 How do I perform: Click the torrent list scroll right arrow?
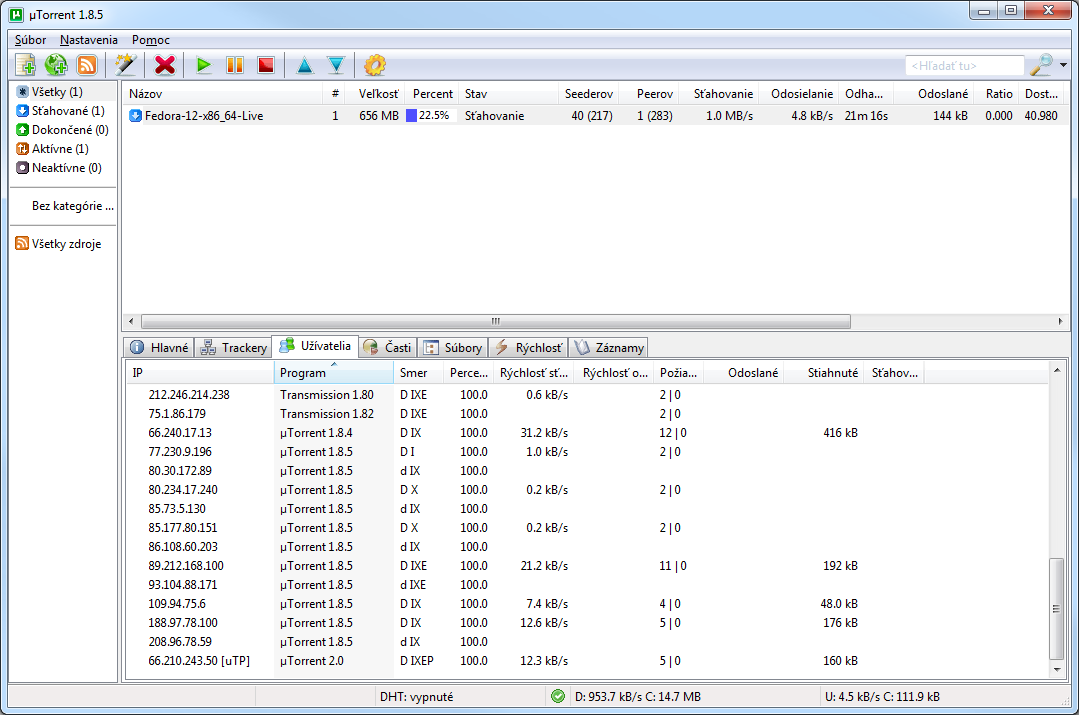tap(1060, 321)
